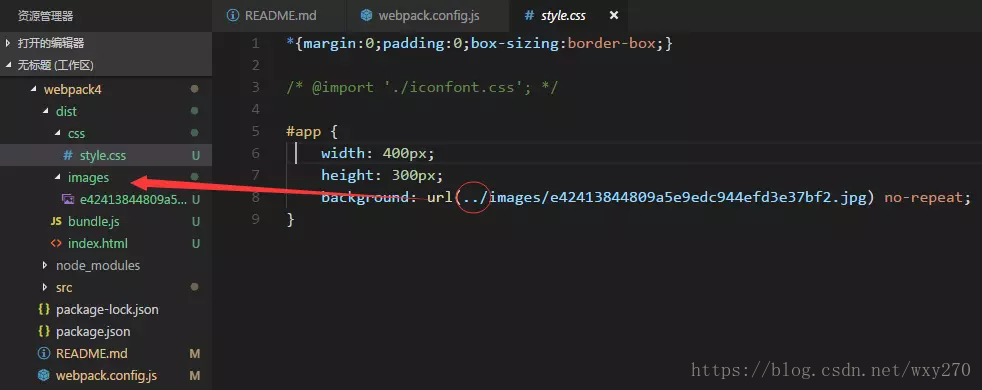Collapse the webpack4 folder arrow
This screenshot has width=982, height=390.
[33, 90]
